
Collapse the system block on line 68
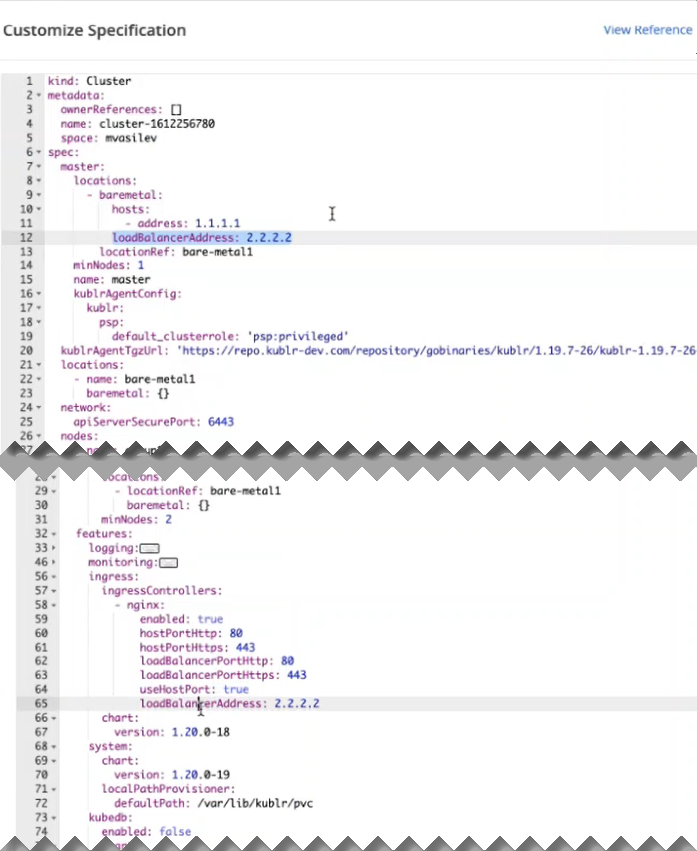53,747
